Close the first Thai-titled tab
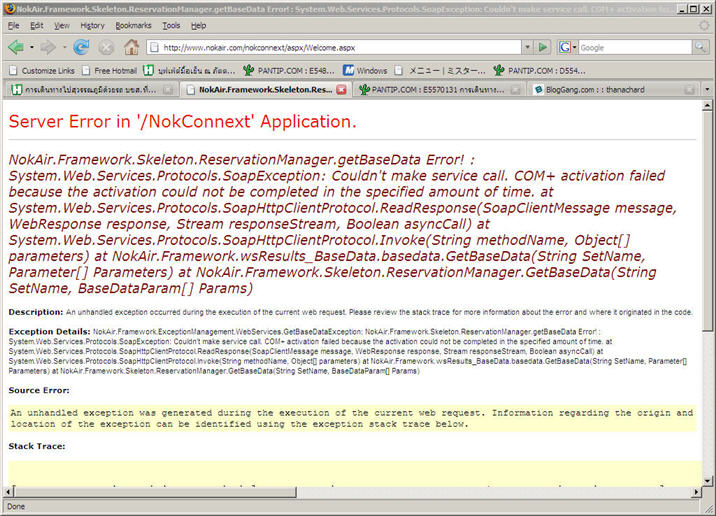Image resolution: width=716 pixels, height=516 pixels. pos(168,90)
